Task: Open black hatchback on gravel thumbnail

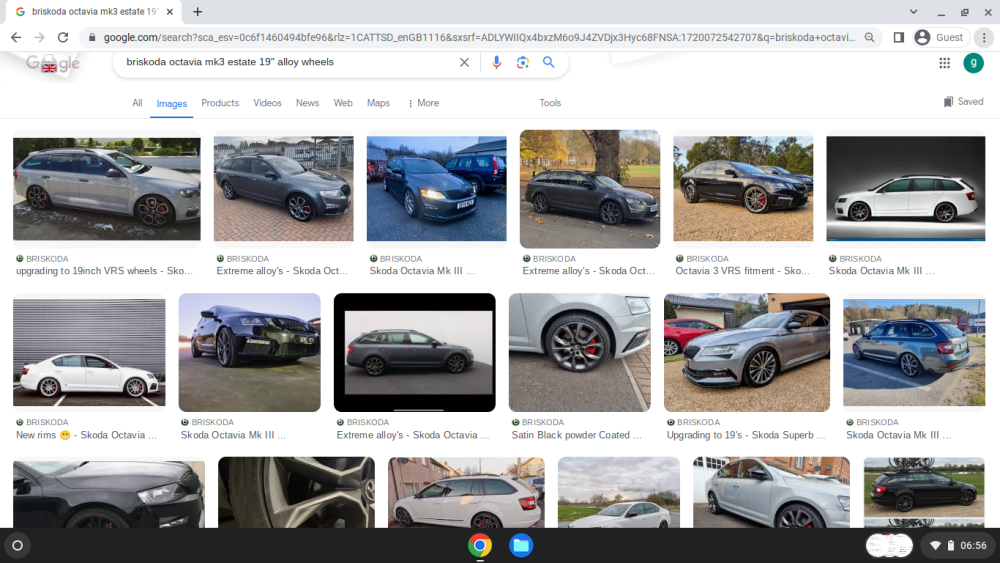Action: click(x=743, y=189)
